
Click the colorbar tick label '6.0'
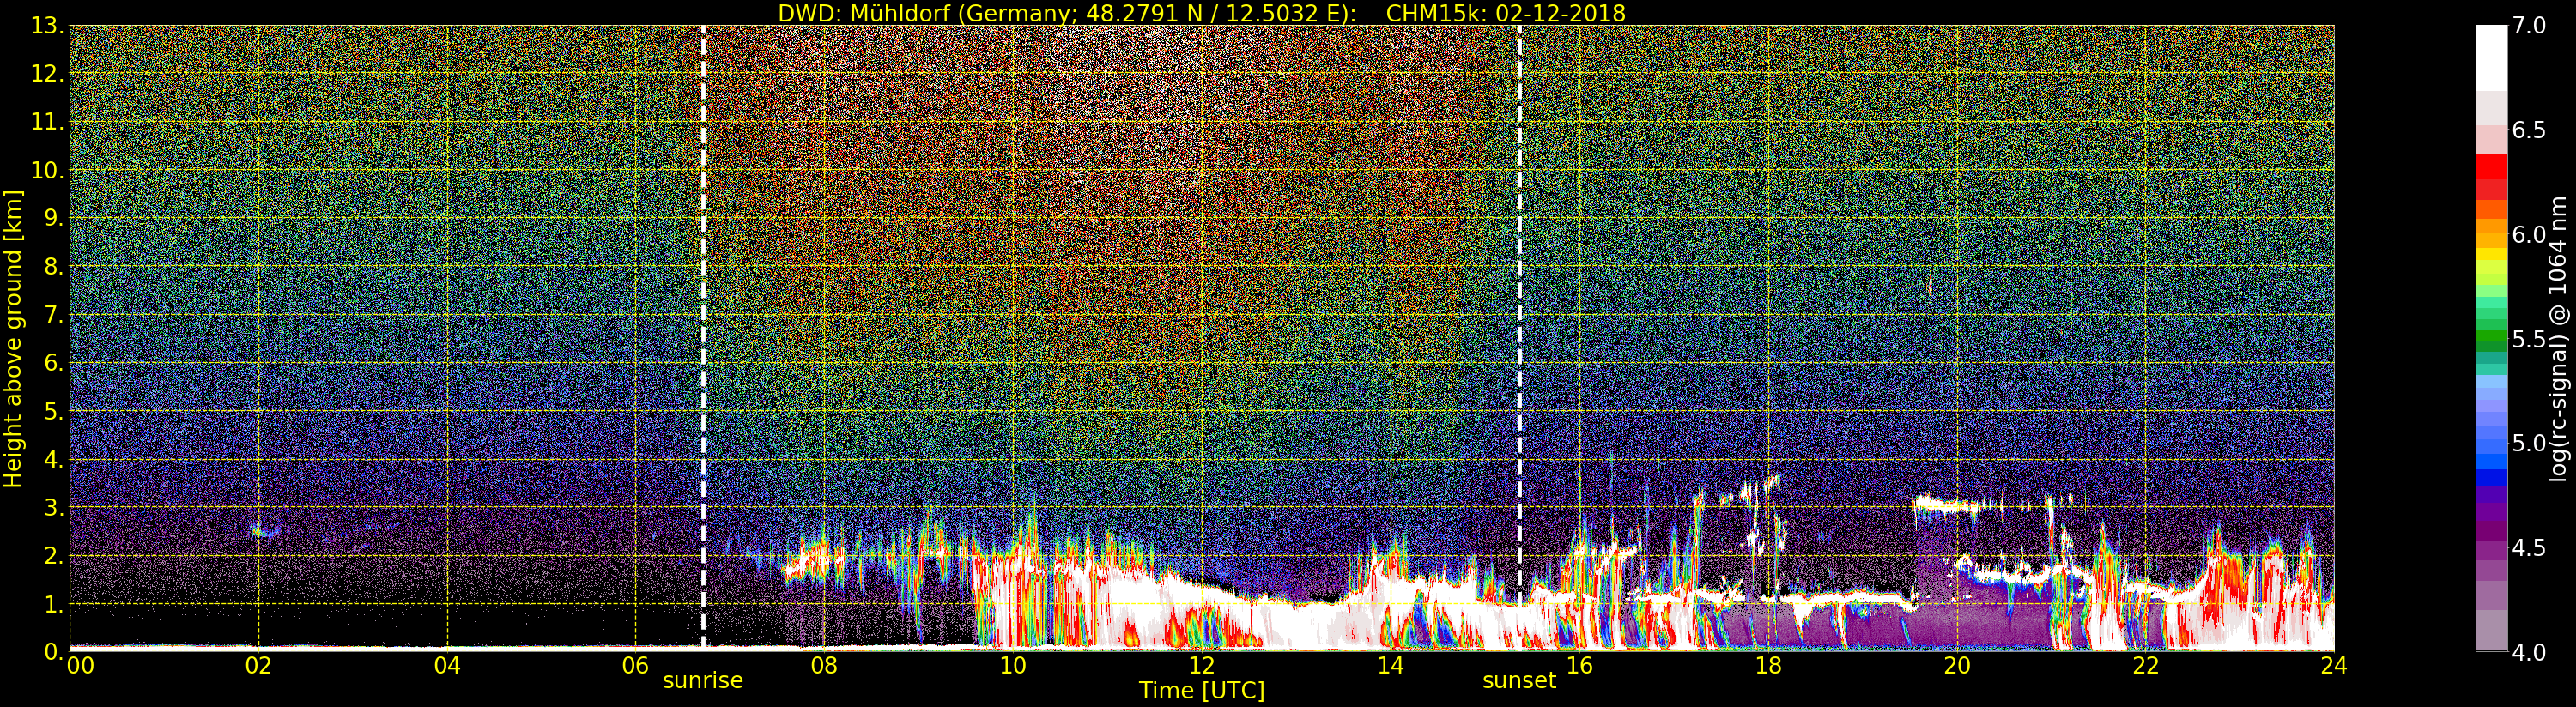[2529, 234]
